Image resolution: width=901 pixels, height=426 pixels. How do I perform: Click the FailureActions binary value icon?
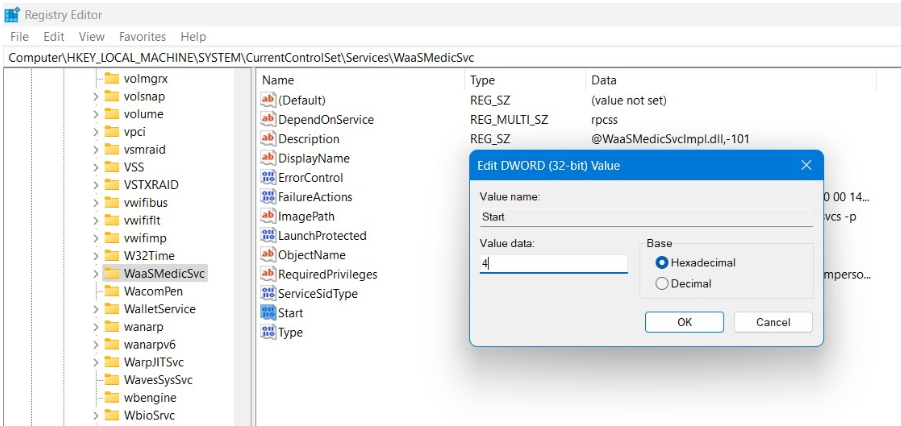click(268, 197)
